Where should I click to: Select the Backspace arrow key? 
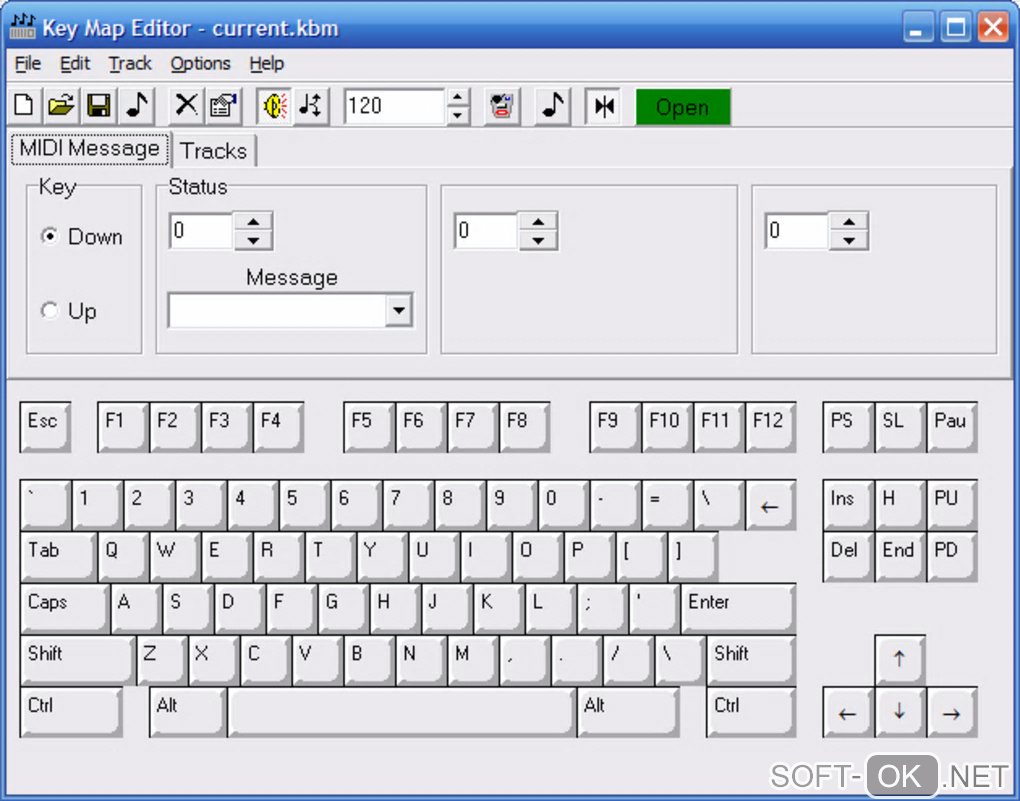pyautogui.click(x=771, y=505)
